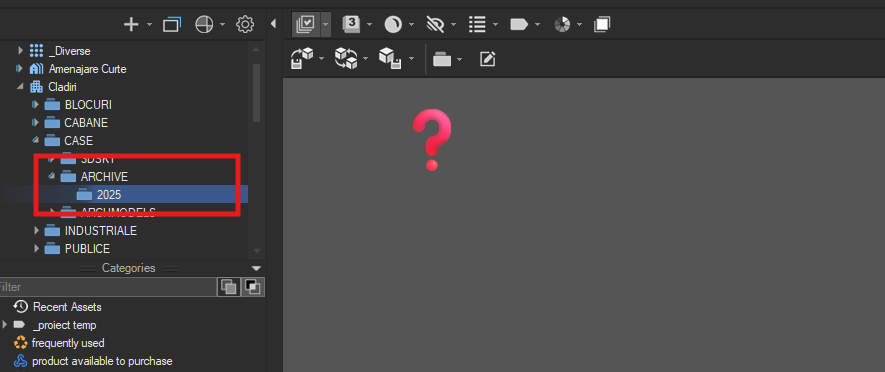Image resolution: width=885 pixels, height=372 pixels.
Task: Open settings with the gear icon
Action: click(x=245, y=24)
